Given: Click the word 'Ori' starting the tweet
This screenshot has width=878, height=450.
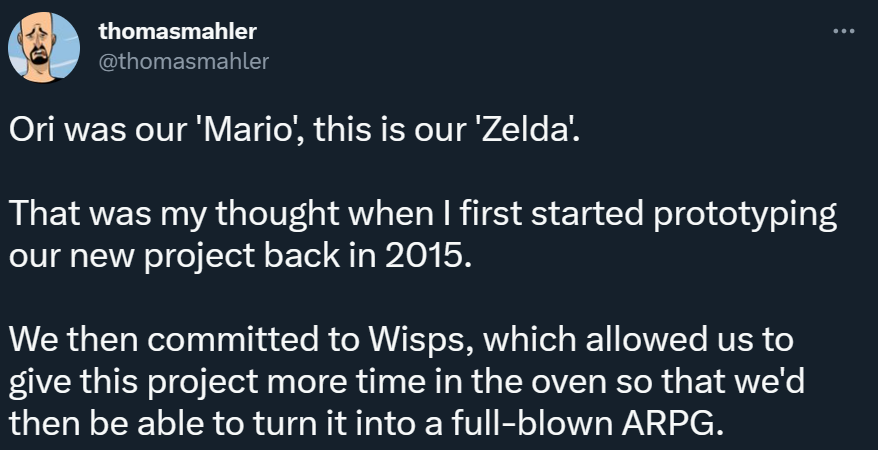Looking at the screenshot, I should (x=30, y=134).
